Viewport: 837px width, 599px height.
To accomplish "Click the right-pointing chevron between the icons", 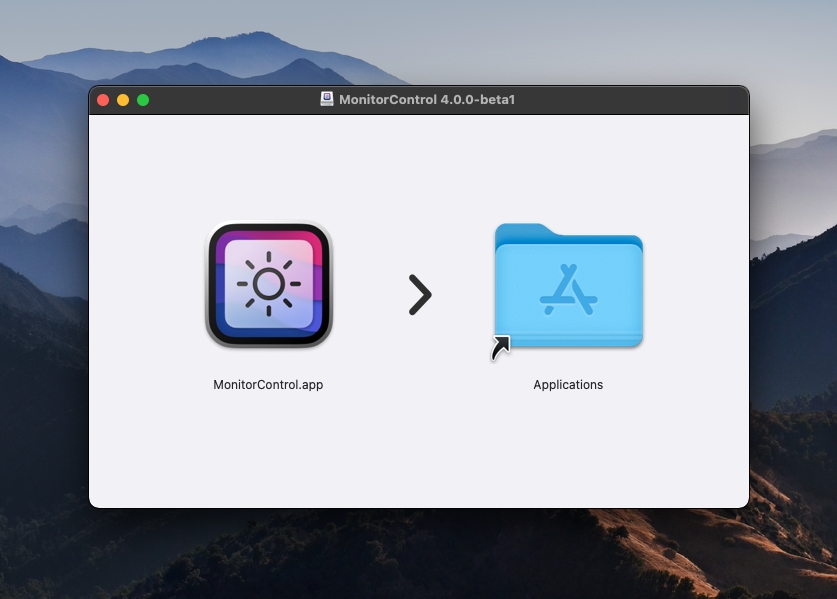I will point(420,295).
